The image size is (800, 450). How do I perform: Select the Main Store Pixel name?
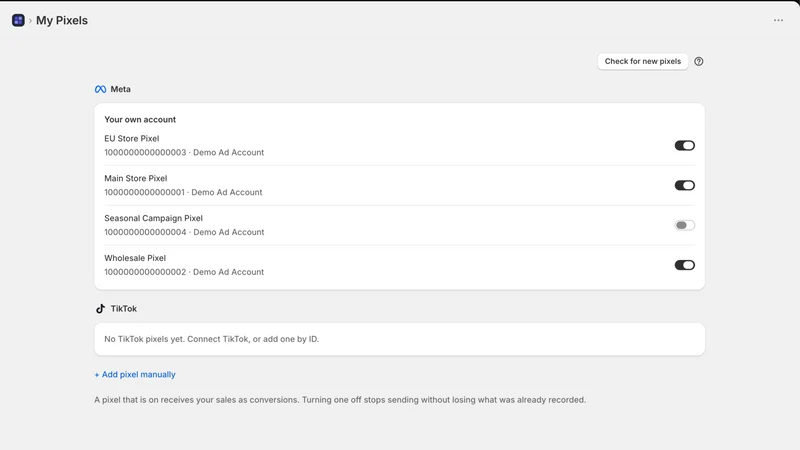(136, 178)
